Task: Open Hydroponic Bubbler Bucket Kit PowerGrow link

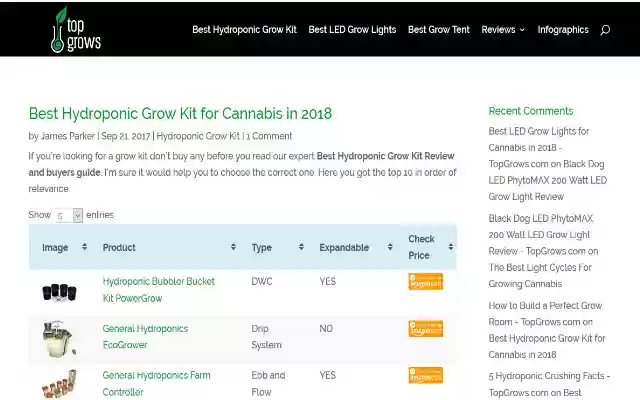Action: (158, 290)
